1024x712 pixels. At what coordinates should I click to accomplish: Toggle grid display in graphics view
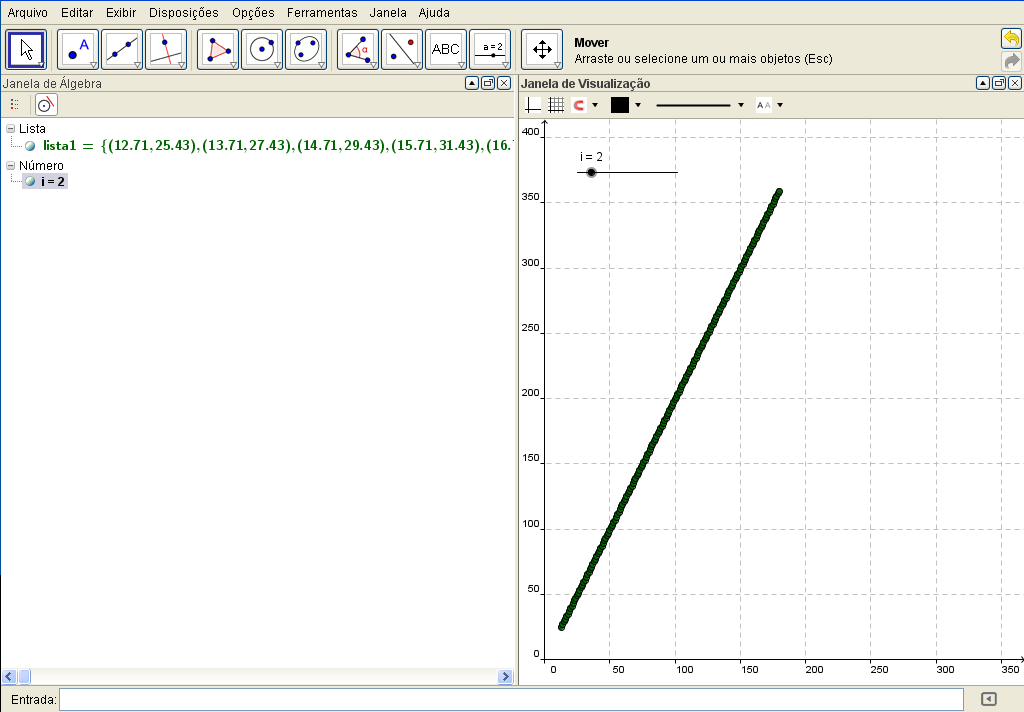point(556,105)
